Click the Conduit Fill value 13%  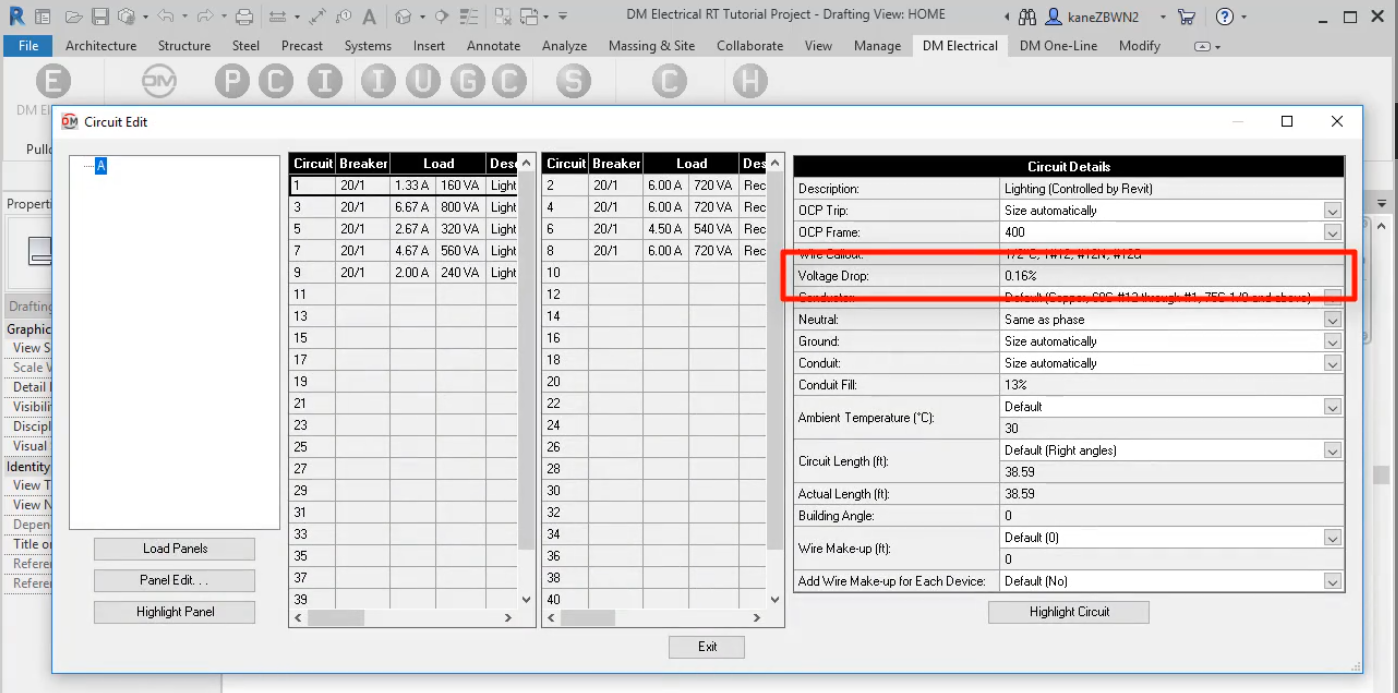1171,385
